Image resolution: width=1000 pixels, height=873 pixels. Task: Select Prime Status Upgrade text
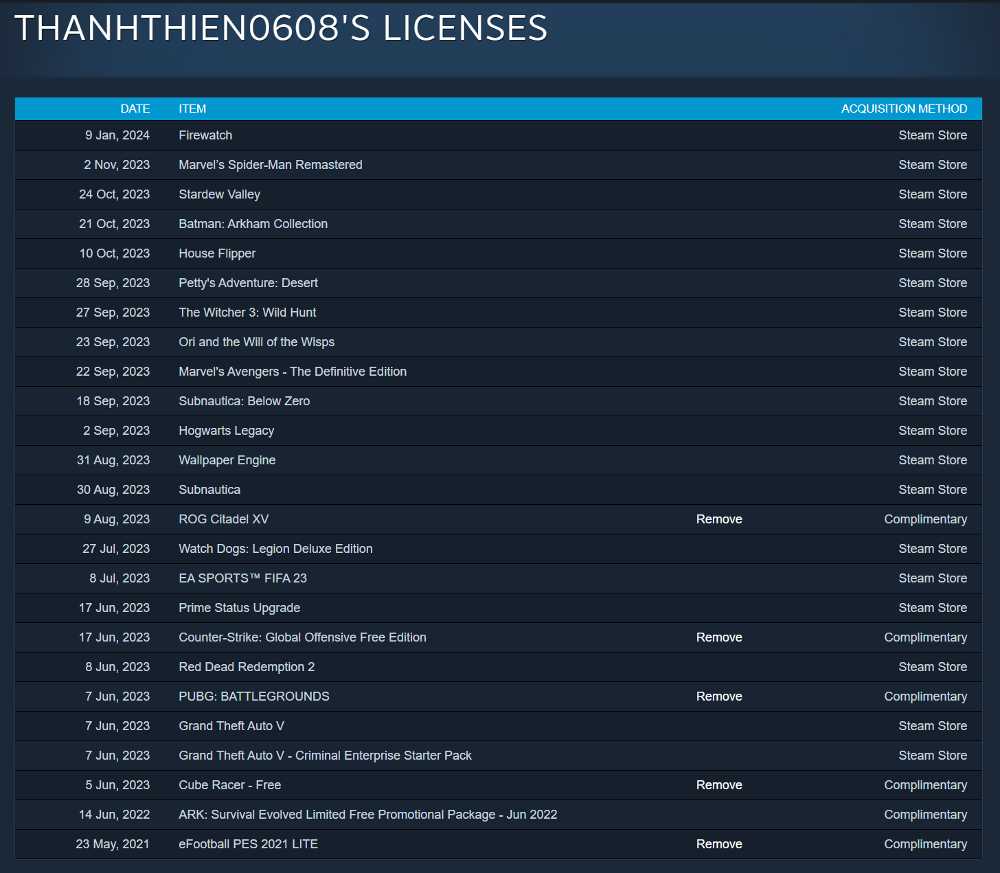pyautogui.click(x=239, y=608)
